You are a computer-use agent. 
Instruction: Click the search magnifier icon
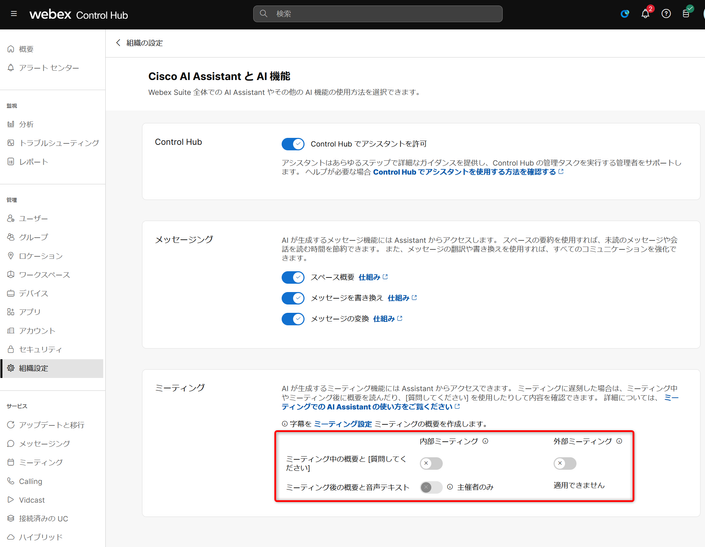[263, 13]
